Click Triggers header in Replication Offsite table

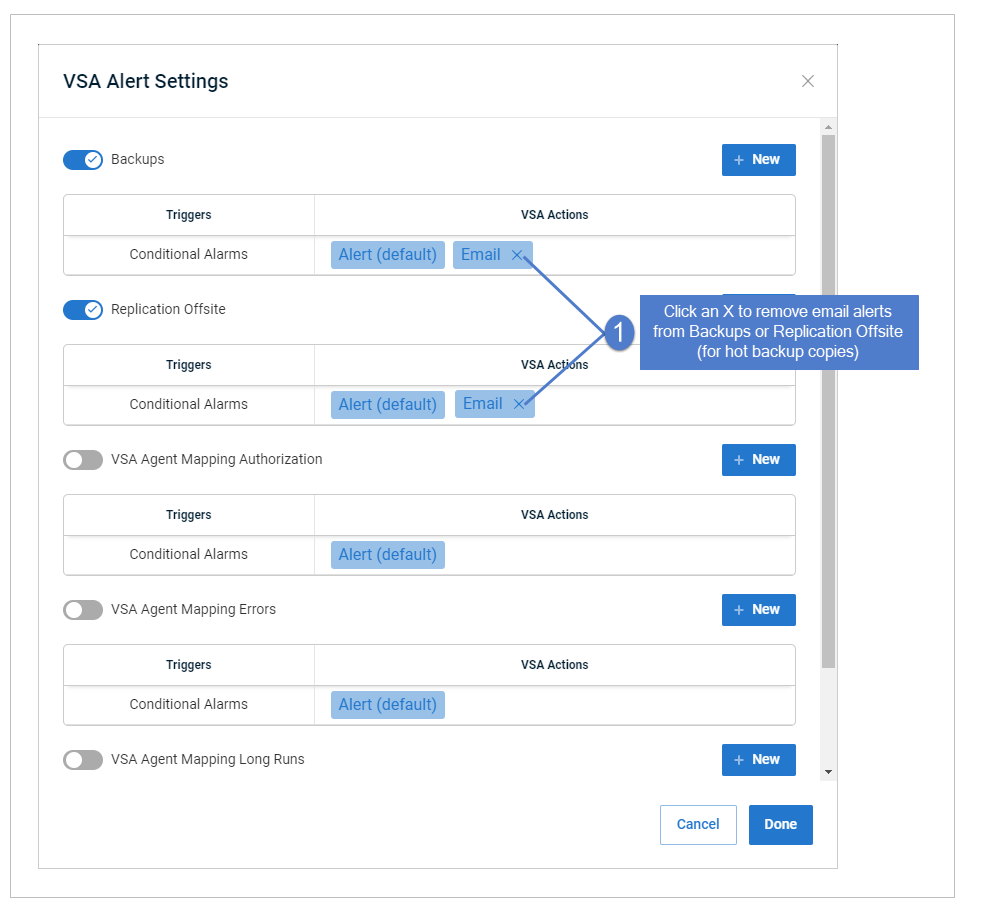188,365
